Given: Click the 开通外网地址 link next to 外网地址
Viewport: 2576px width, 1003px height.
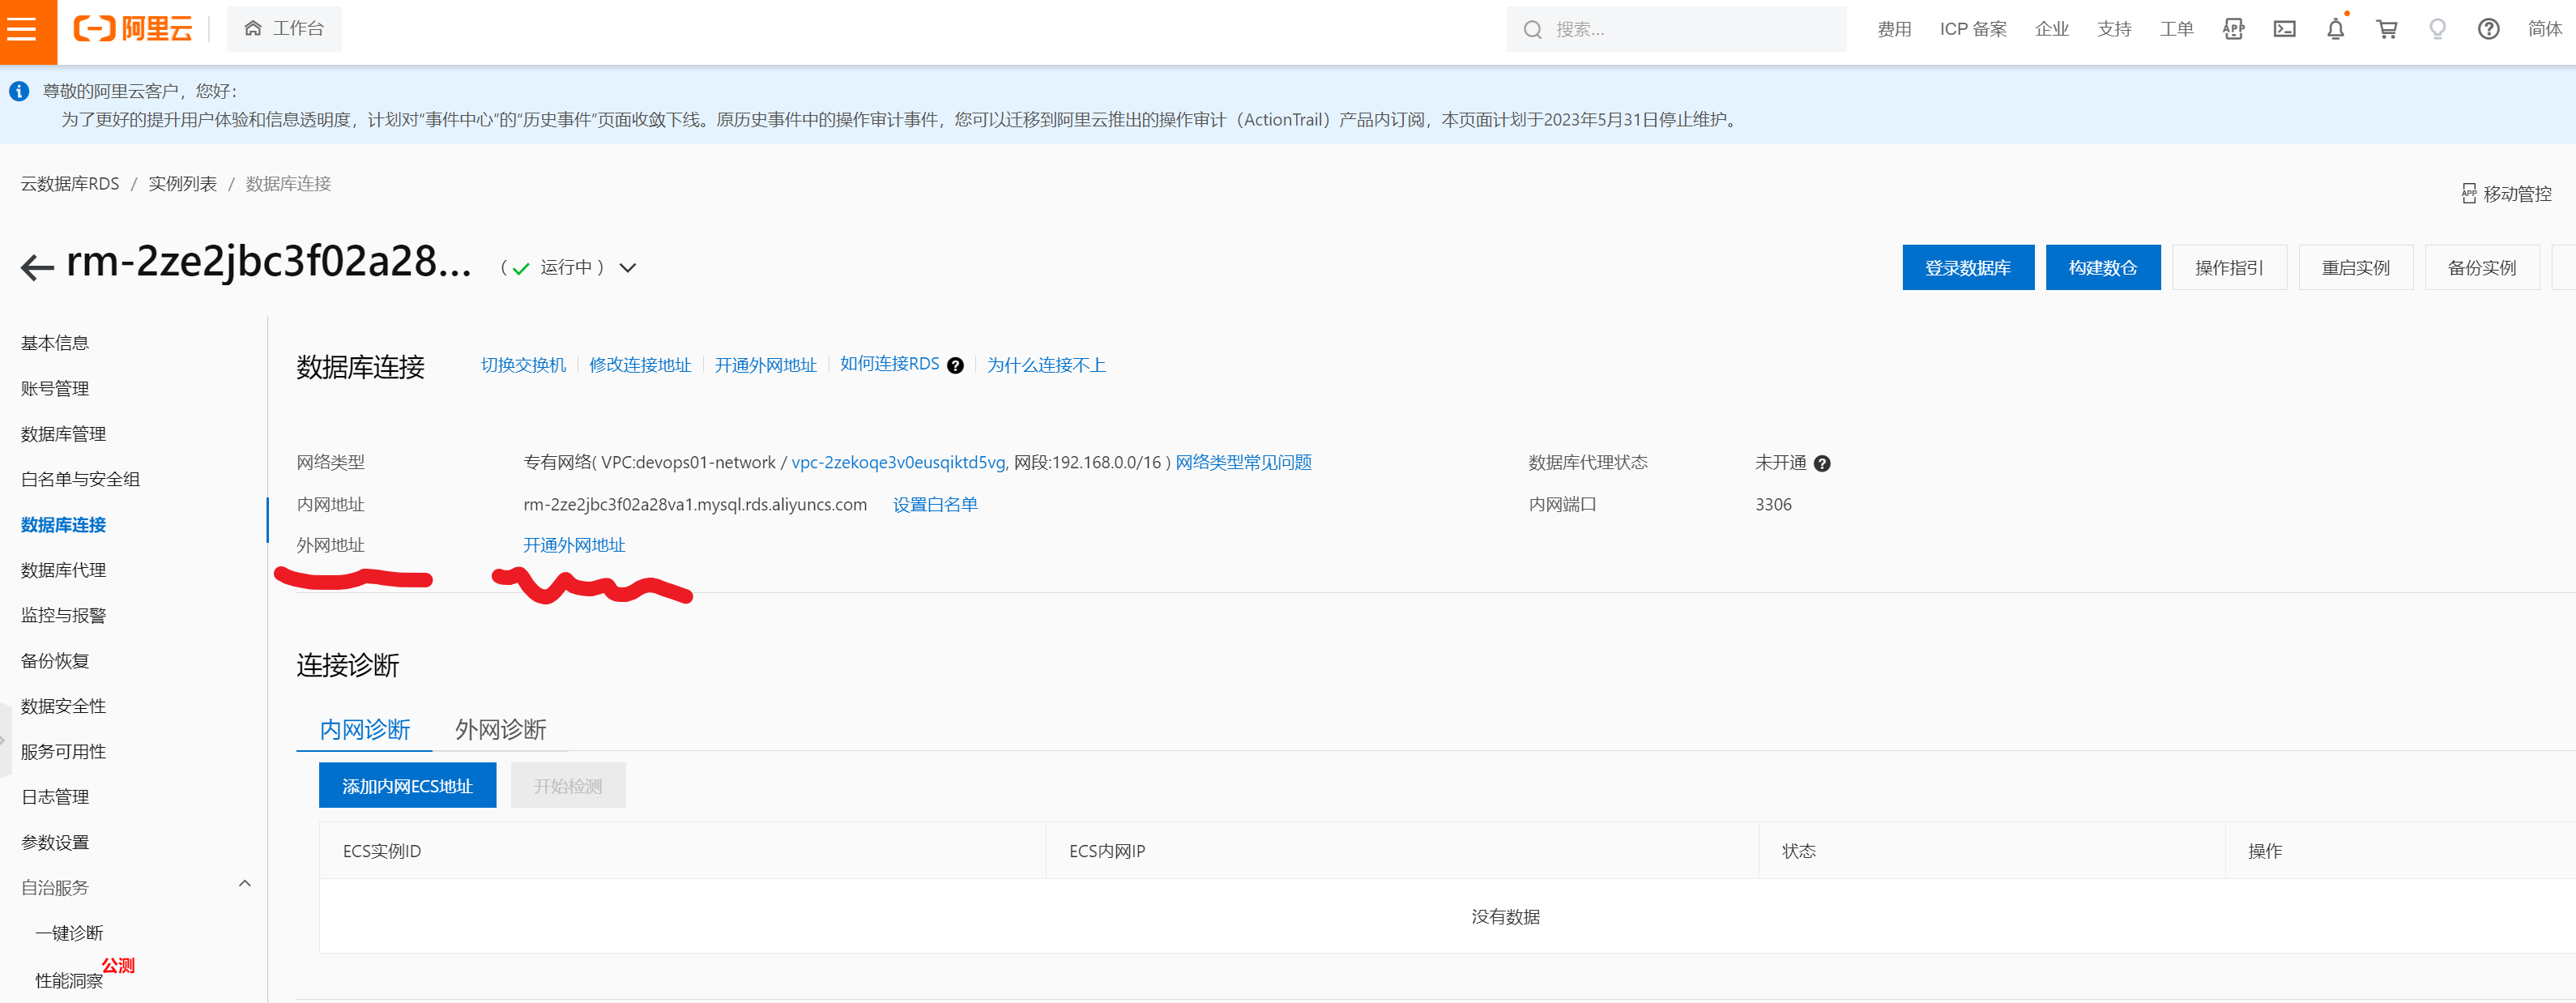Looking at the screenshot, I should [x=574, y=545].
